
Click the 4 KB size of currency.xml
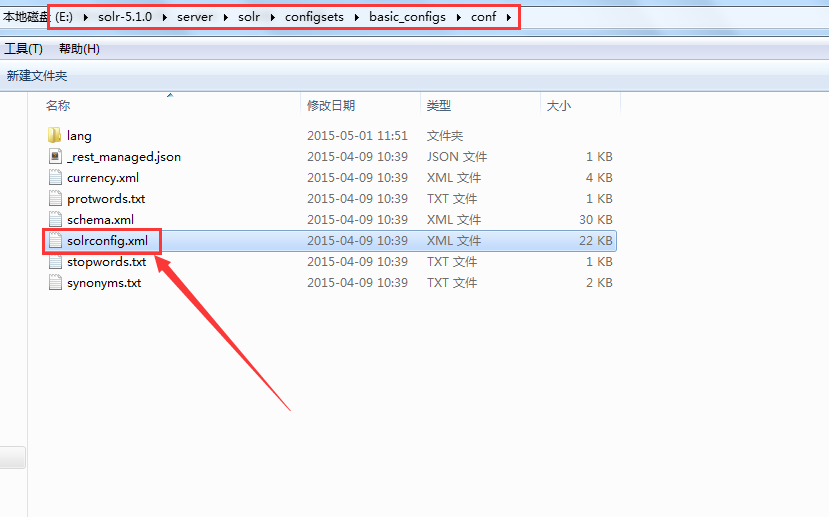point(599,178)
